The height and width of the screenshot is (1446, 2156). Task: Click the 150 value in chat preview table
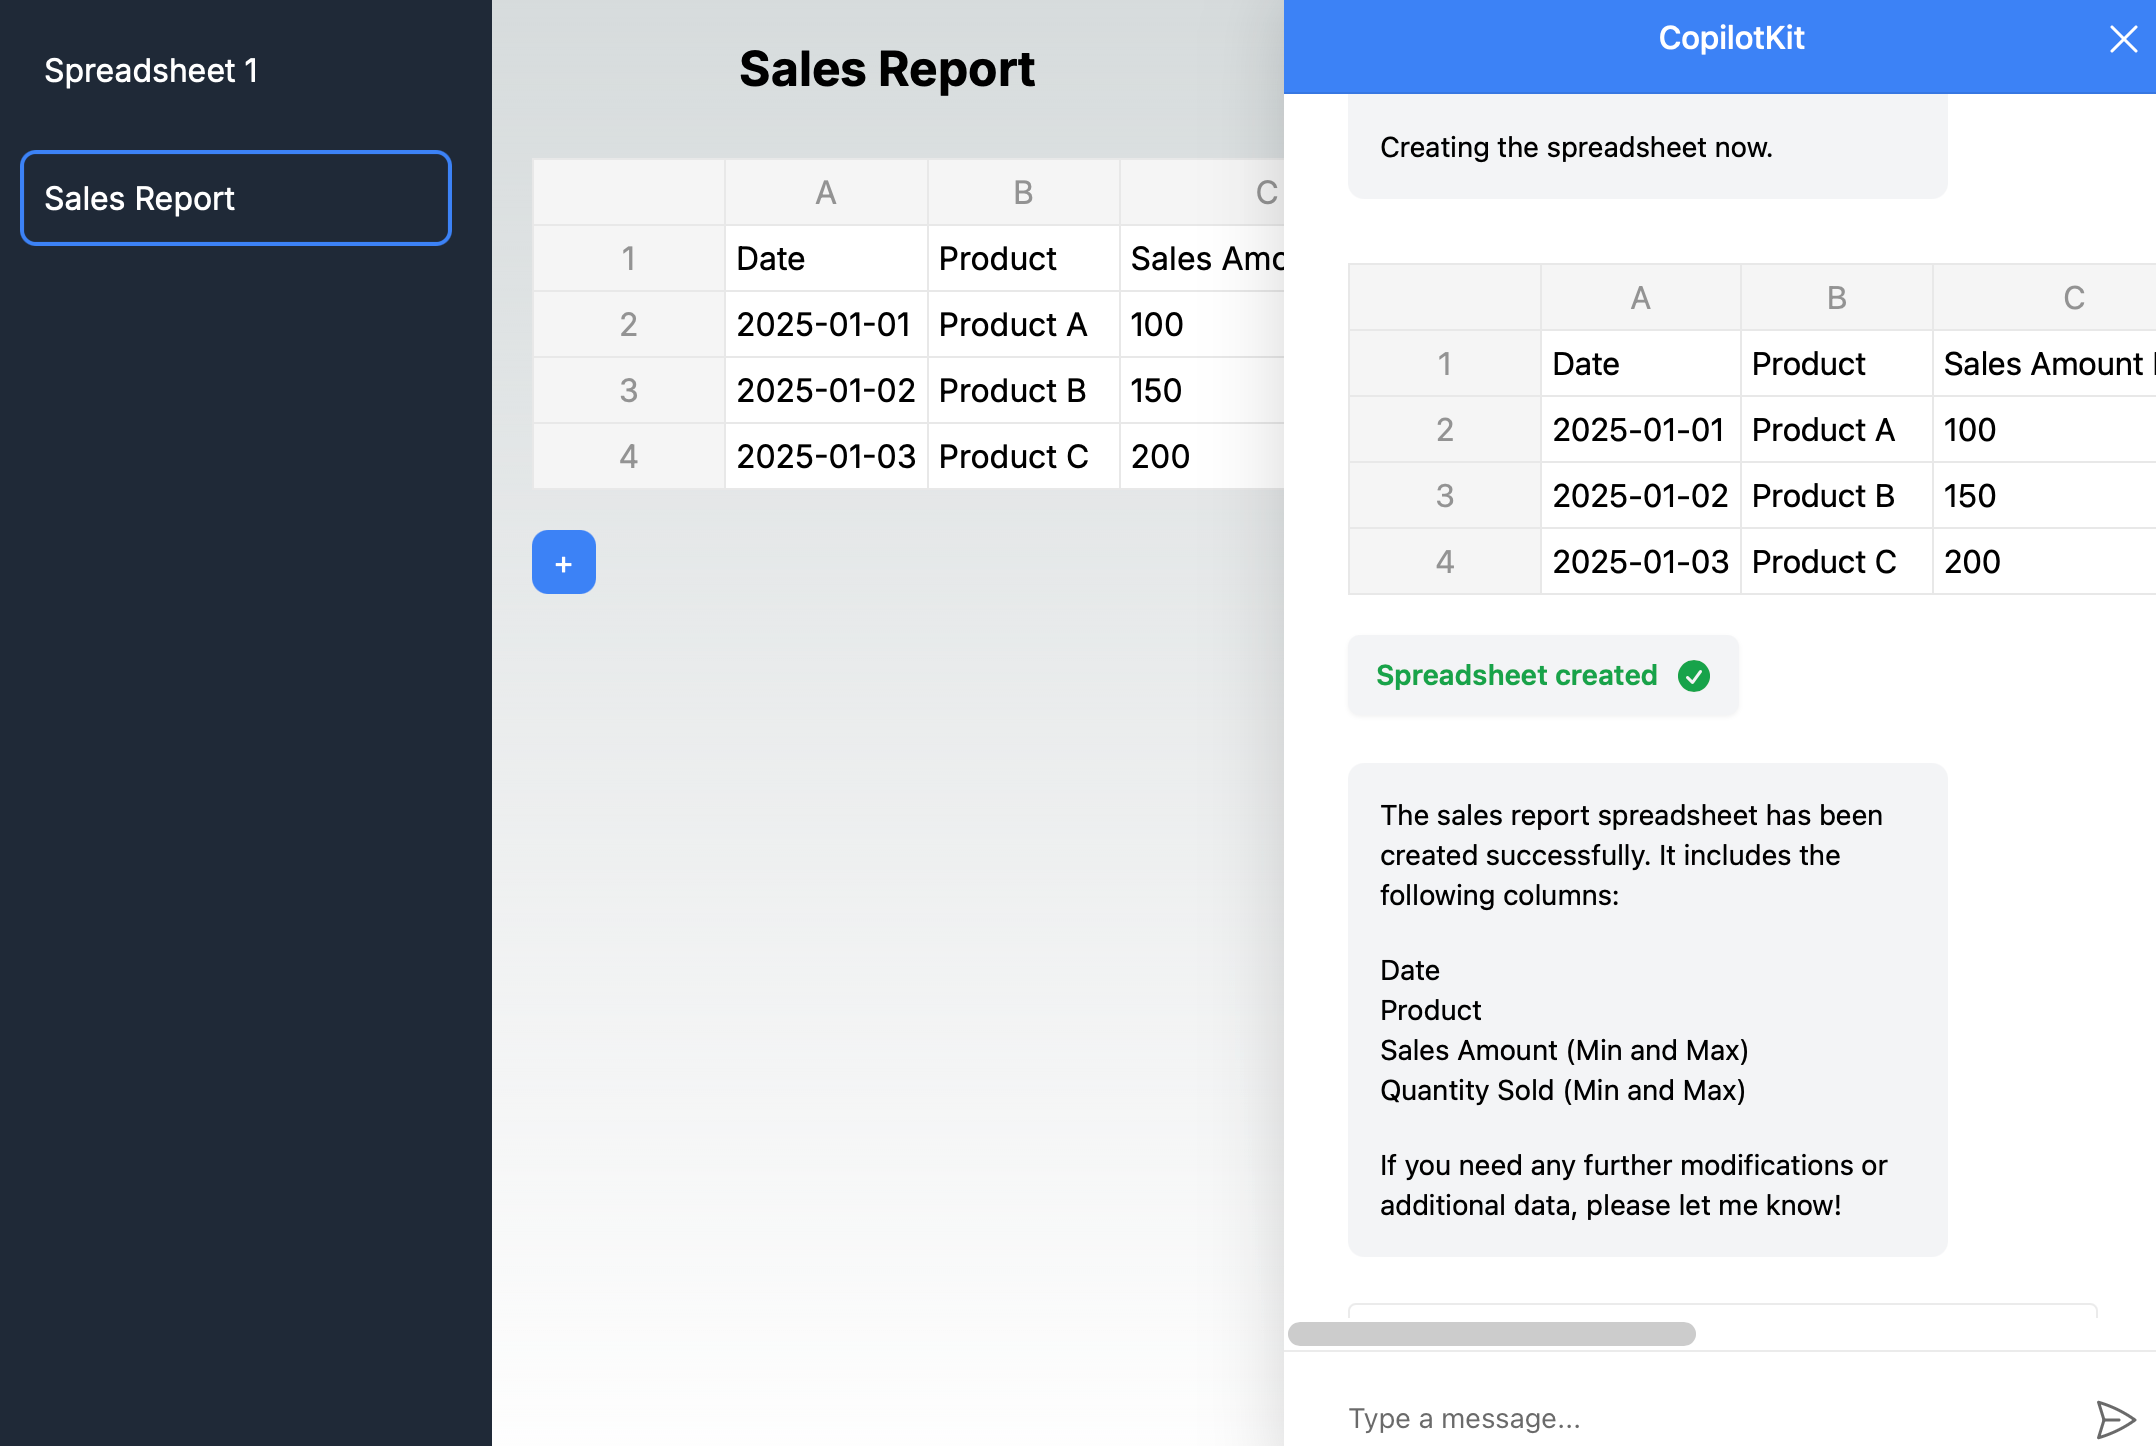coord(2044,495)
